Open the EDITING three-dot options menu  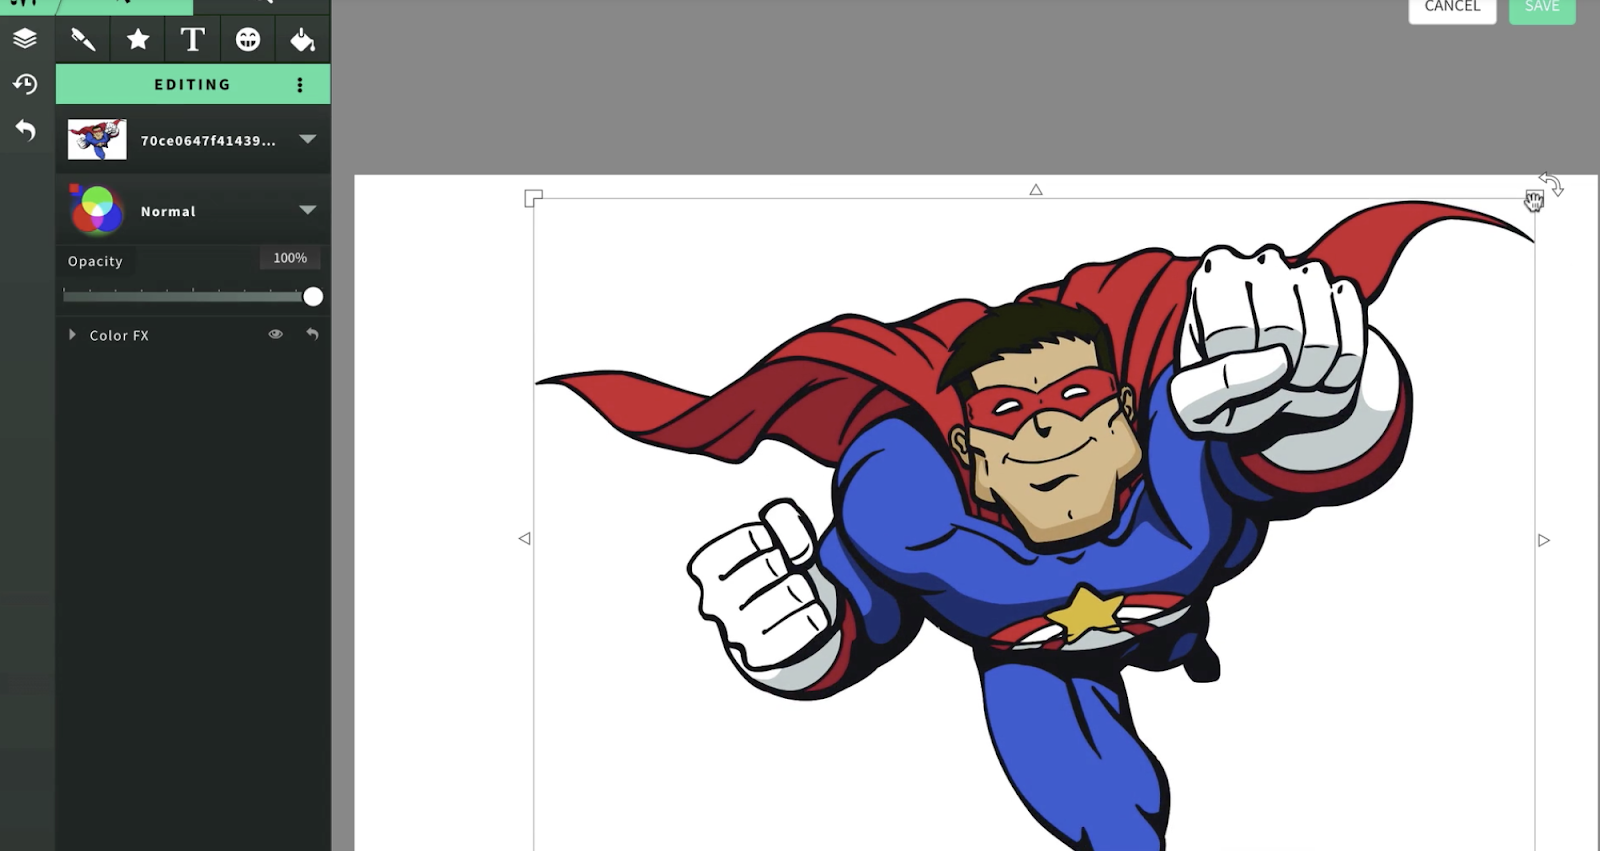[x=300, y=85]
